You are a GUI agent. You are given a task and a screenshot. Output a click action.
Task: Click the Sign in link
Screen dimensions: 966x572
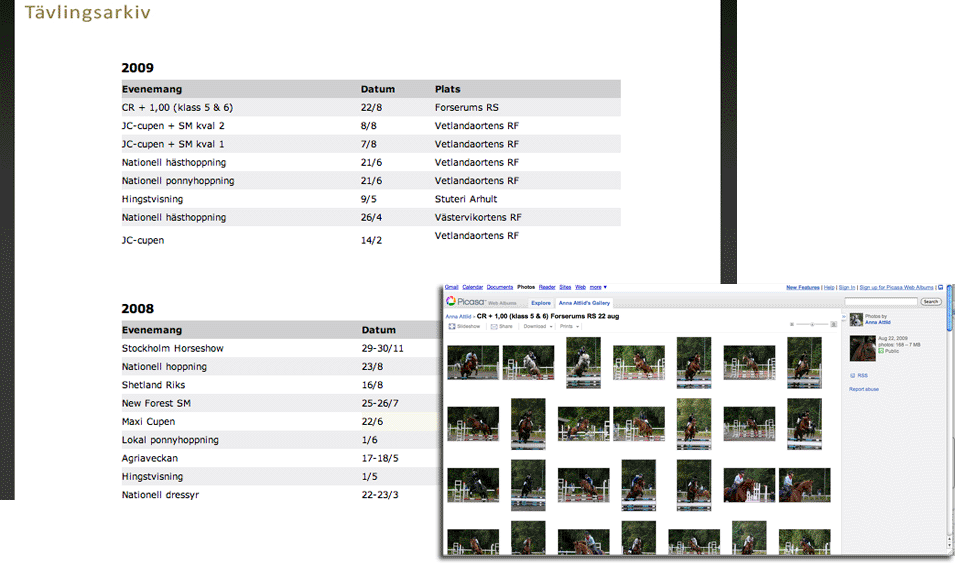click(x=846, y=287)
